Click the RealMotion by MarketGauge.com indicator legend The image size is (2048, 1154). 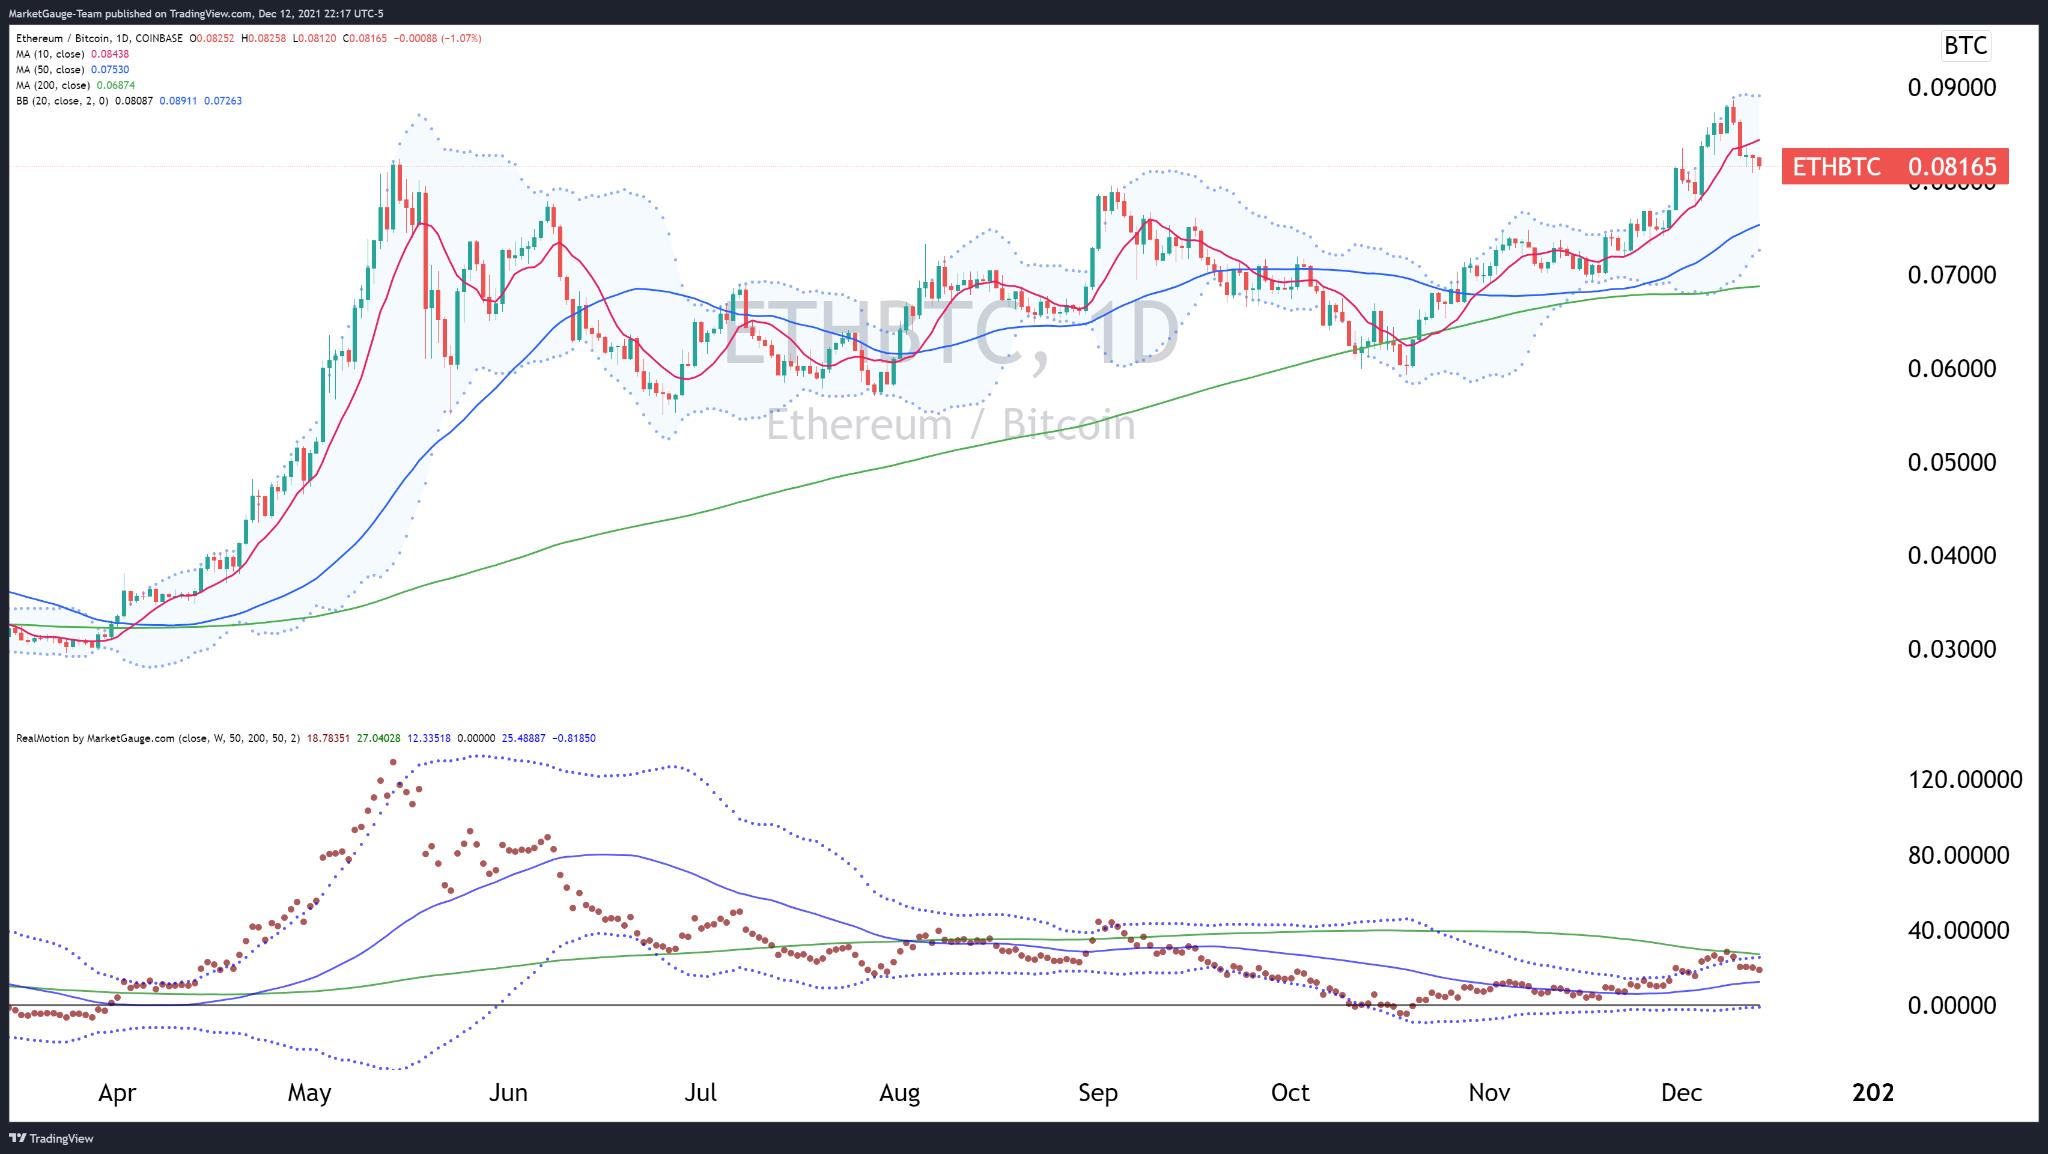tap(306, 738)
